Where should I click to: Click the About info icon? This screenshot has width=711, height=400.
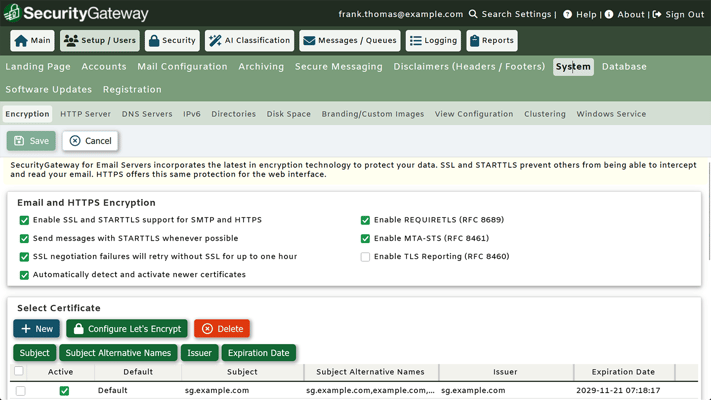[x=609, y=15]
